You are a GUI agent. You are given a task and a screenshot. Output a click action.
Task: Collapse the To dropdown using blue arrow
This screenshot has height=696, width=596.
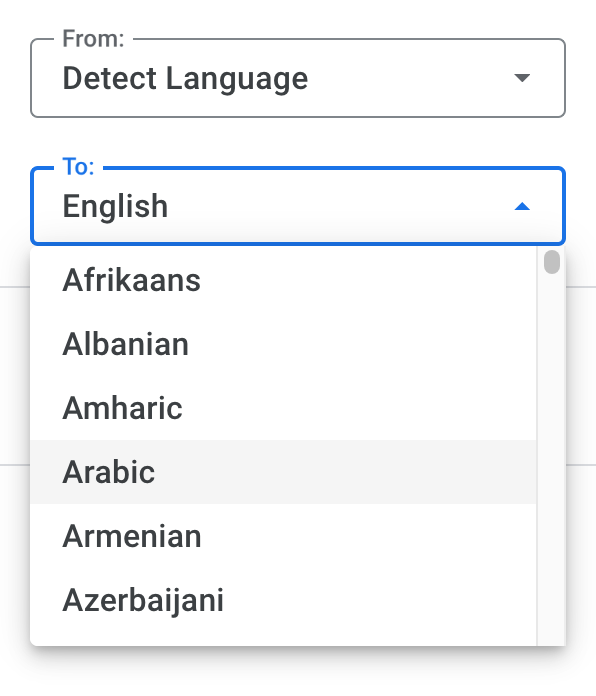[522, 206]
